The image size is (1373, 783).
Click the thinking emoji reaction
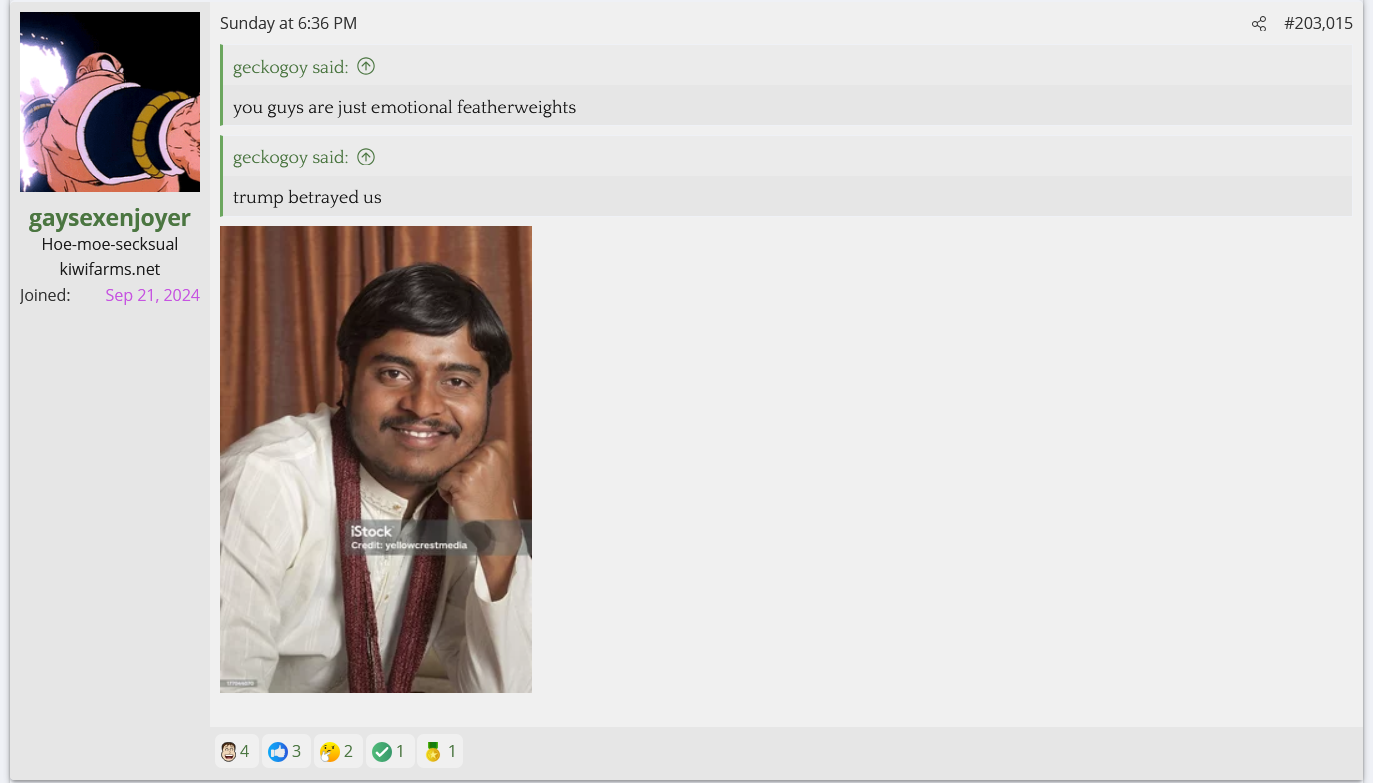(x=337, y=751)
